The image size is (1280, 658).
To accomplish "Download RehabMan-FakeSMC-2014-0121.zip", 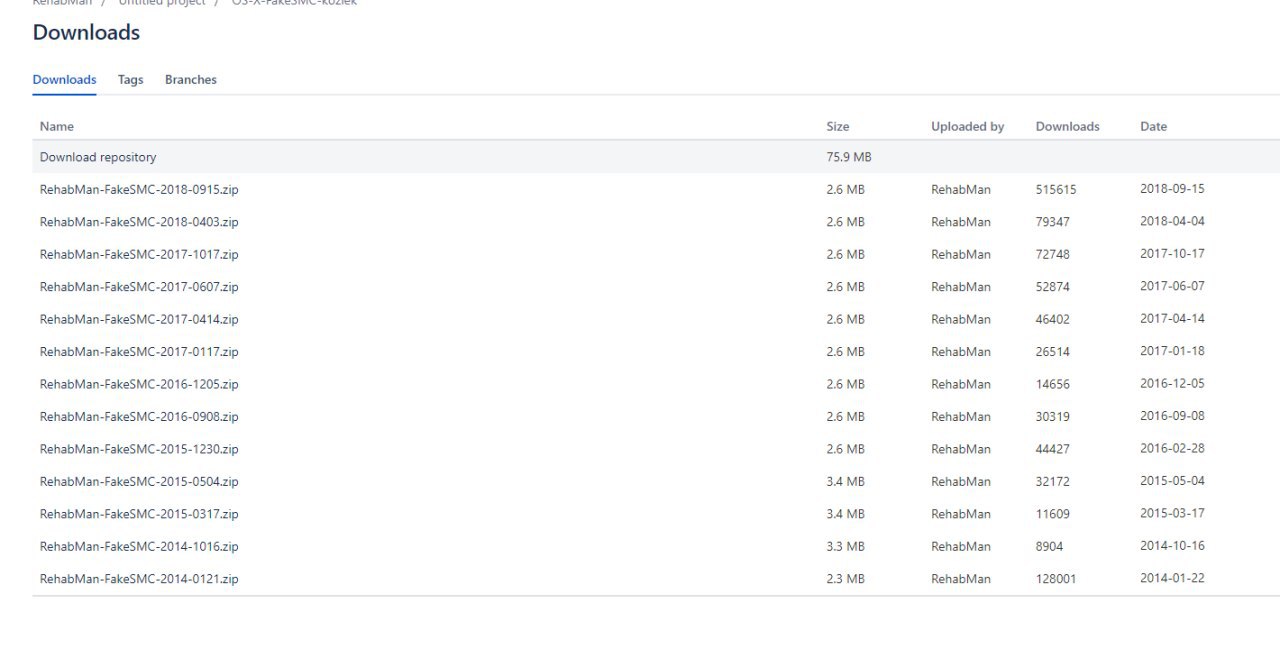I will click(x=139, y=579).
